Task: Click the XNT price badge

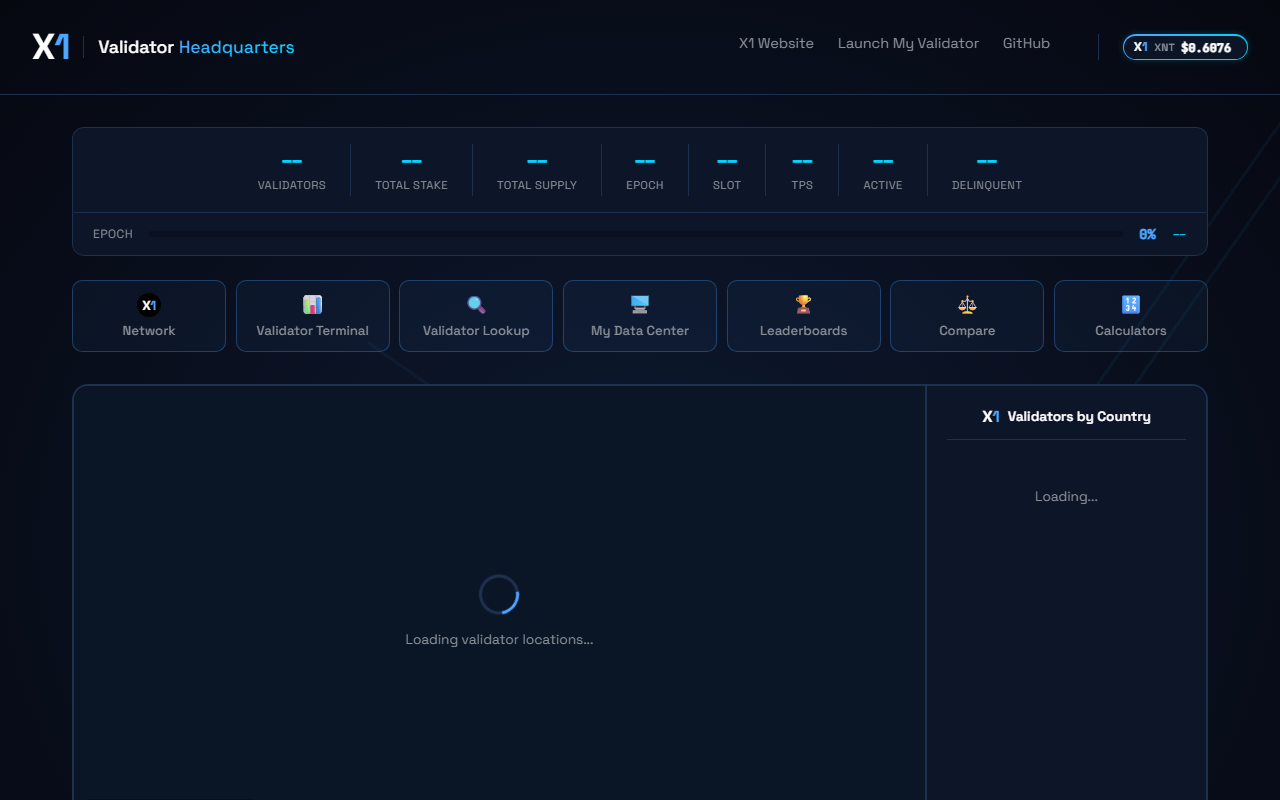Action: (1185, 47)
